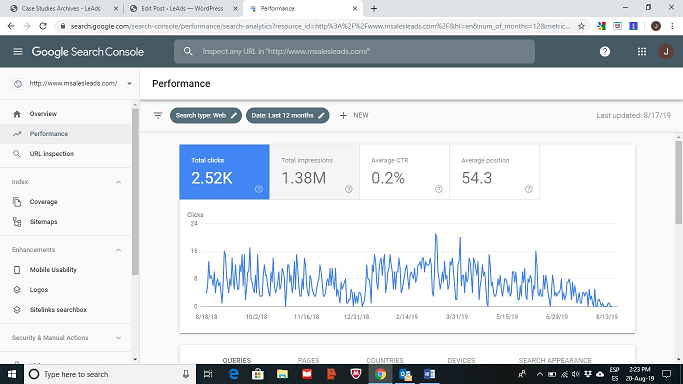Open the Logos enhancement report
The width and height of the screenshot is (683, 384).
[65, 290]
